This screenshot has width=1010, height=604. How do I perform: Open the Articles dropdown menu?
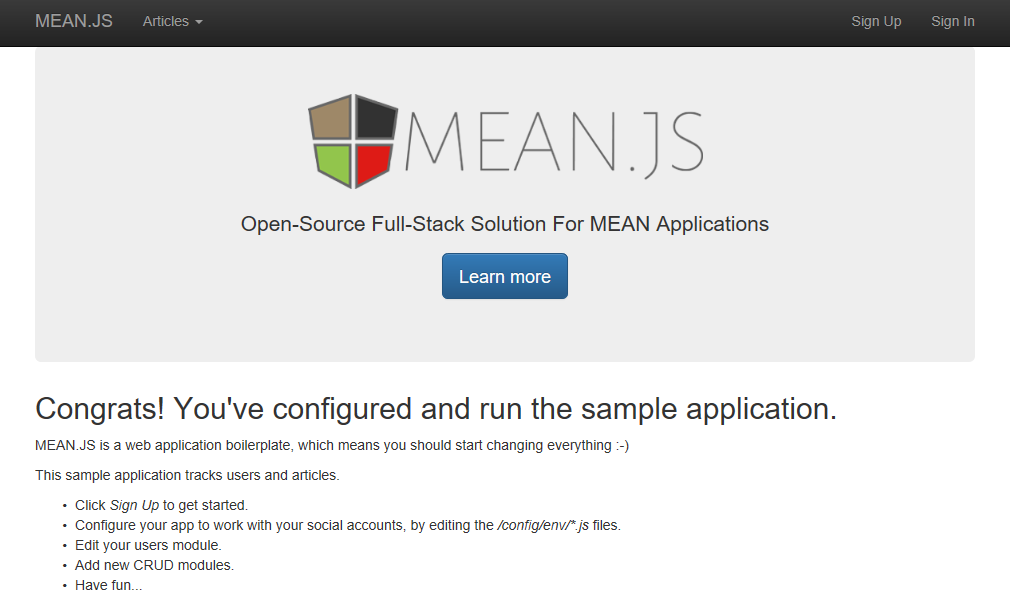click(x=172, y=21)
